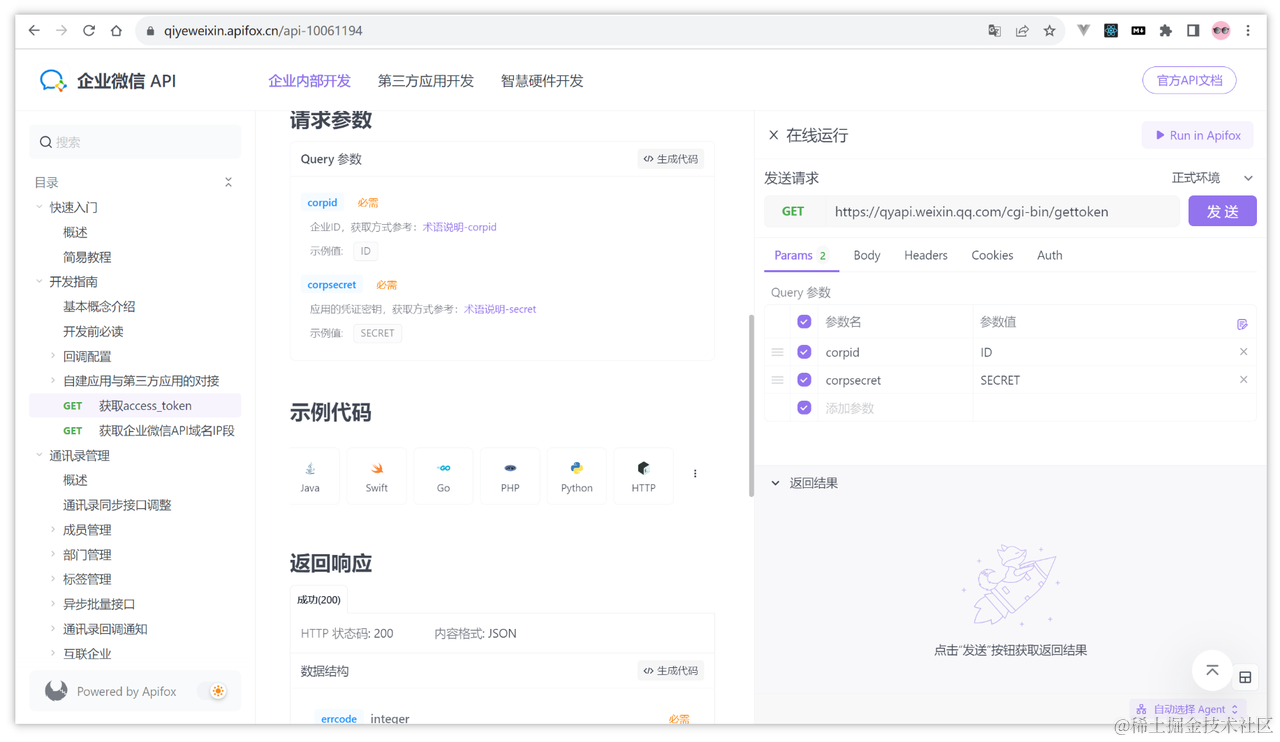Uncheck the corpsecret parameter checkbox
This screenshot has height=742, width=1280.
pyautogui.click(x=804, y=380)
